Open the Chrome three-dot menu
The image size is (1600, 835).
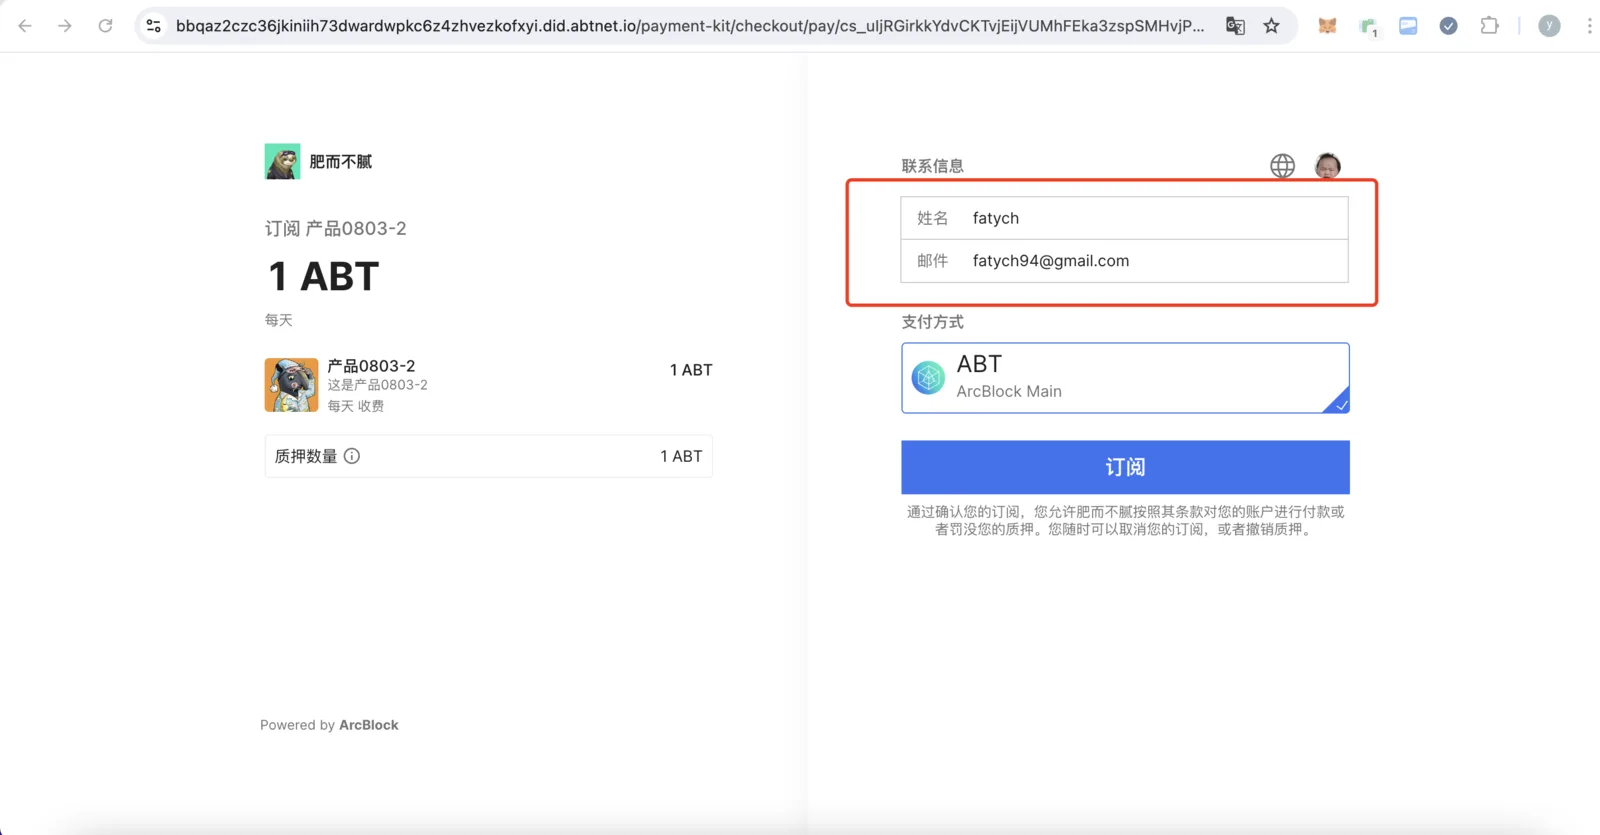coord(1589,26)
